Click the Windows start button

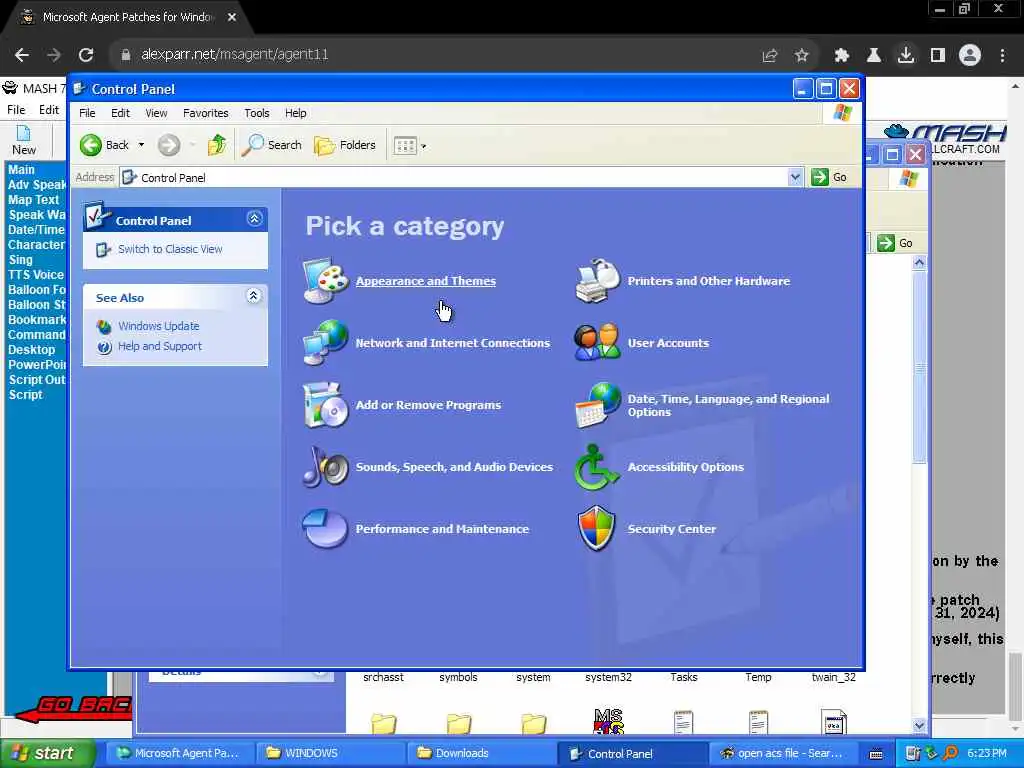[x=47, y=753]
